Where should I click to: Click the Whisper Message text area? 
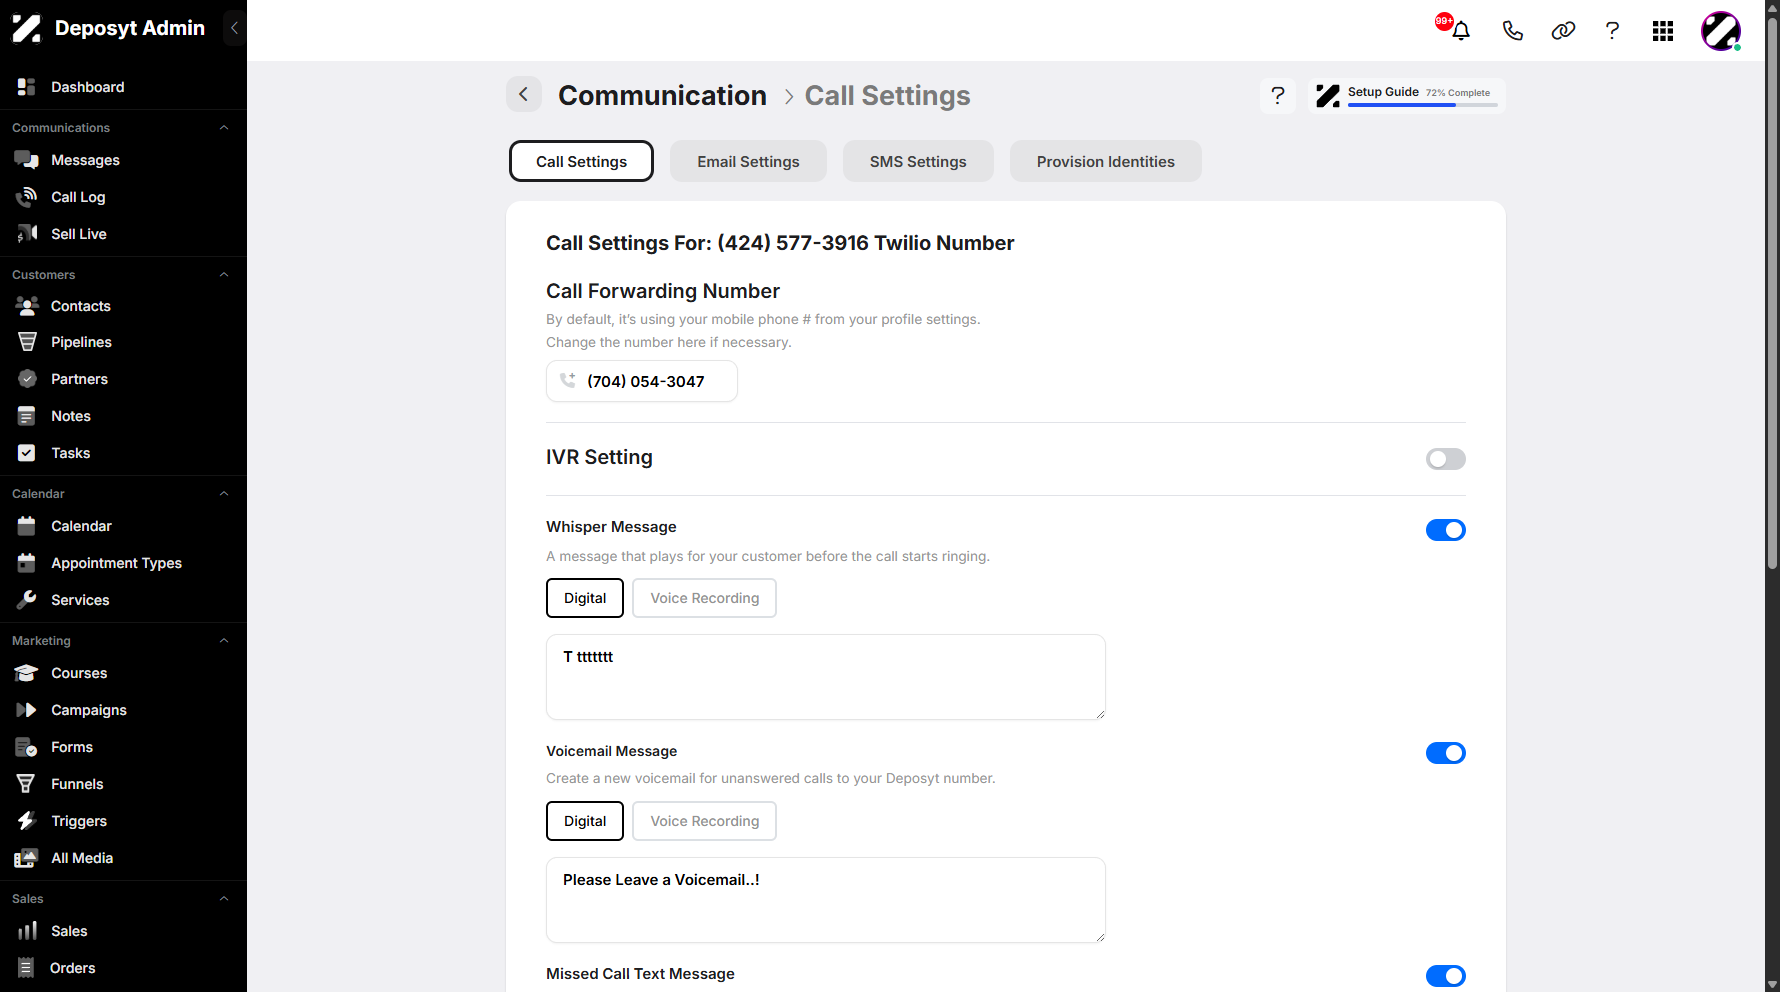click(826, 677)
